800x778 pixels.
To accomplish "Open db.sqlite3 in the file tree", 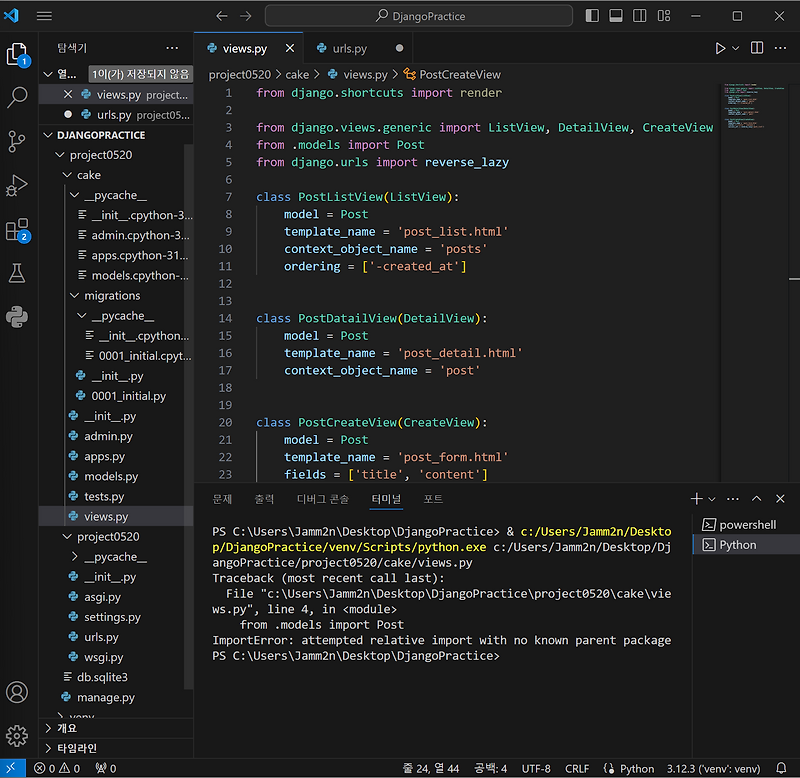I will point(102,677).
